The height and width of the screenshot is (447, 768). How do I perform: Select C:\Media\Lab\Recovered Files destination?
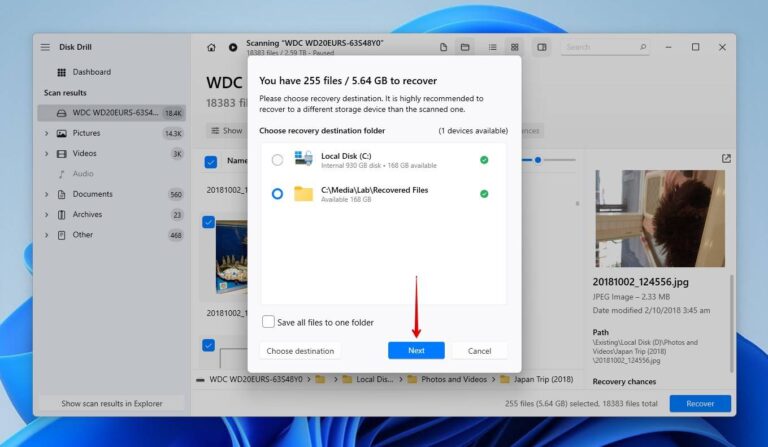pos(277,194)
